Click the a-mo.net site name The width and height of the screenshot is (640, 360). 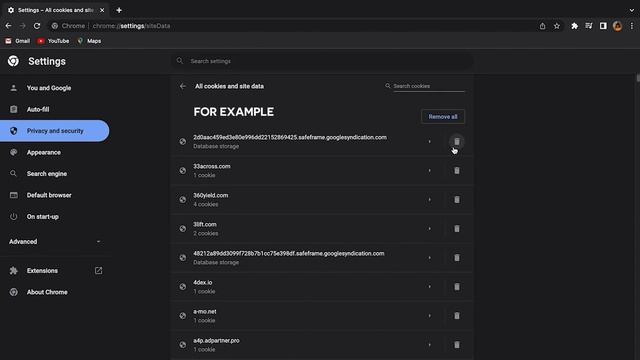tap(205, 311)
